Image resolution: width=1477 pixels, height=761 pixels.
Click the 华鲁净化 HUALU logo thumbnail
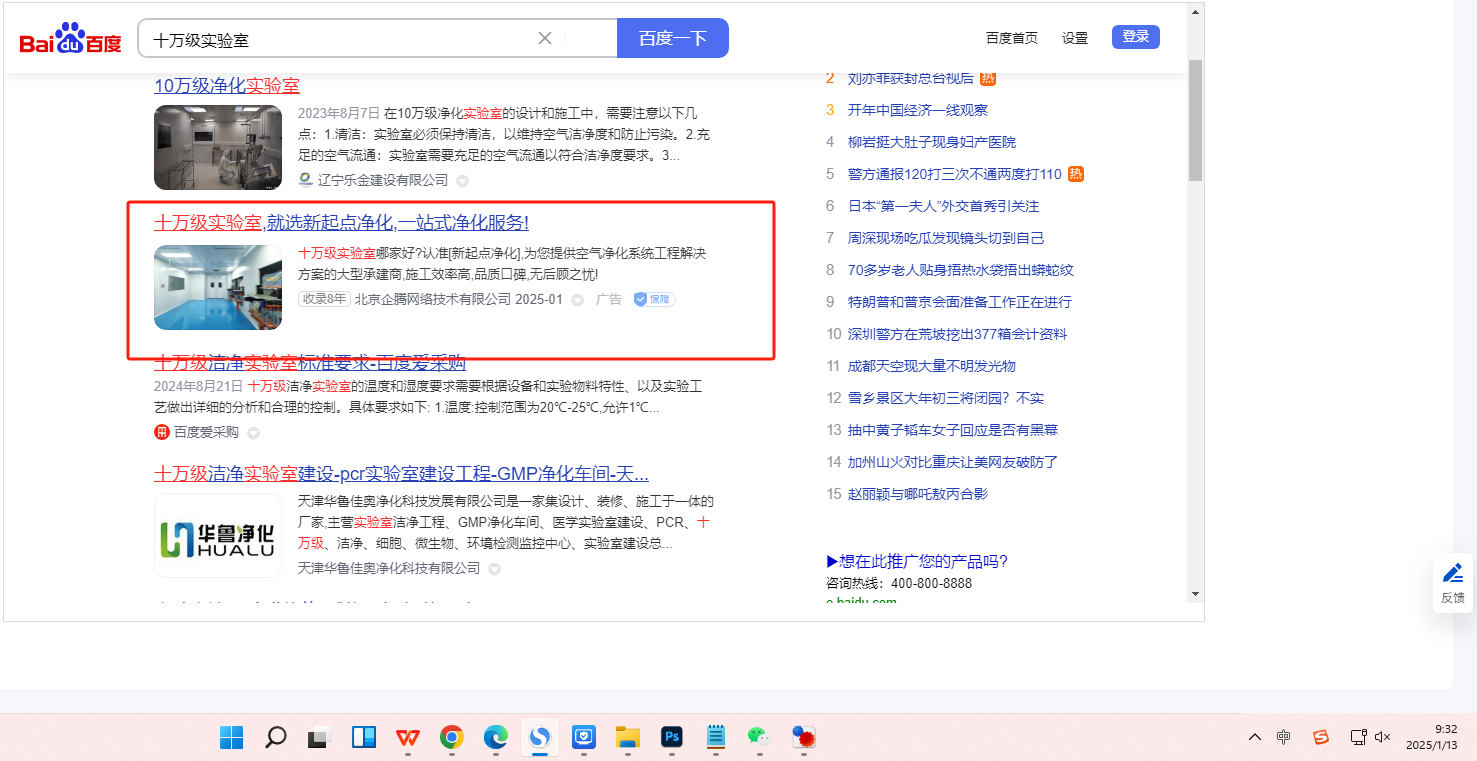point(218,535)
